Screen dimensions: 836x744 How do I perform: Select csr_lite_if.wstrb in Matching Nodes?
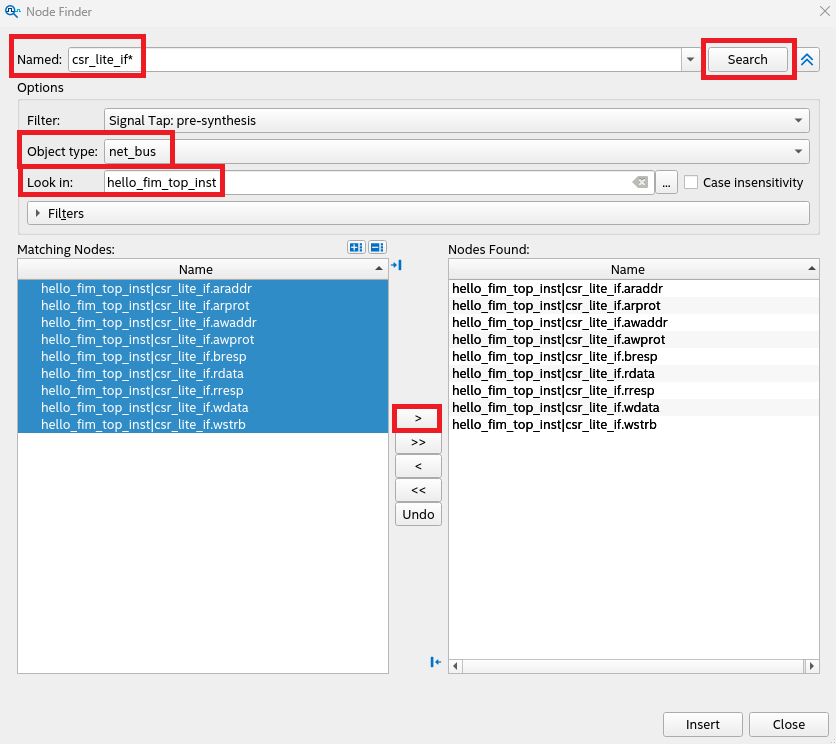click(x=203, y=425)
